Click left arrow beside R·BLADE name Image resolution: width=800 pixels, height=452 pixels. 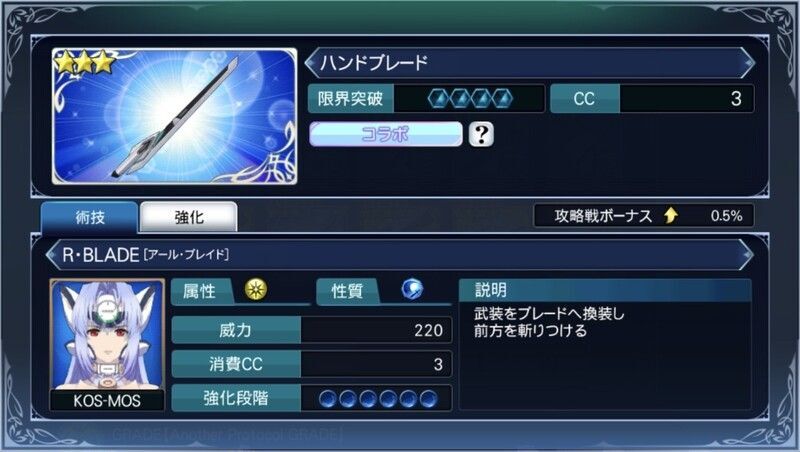pyautogui.click(x=52, y=255)
